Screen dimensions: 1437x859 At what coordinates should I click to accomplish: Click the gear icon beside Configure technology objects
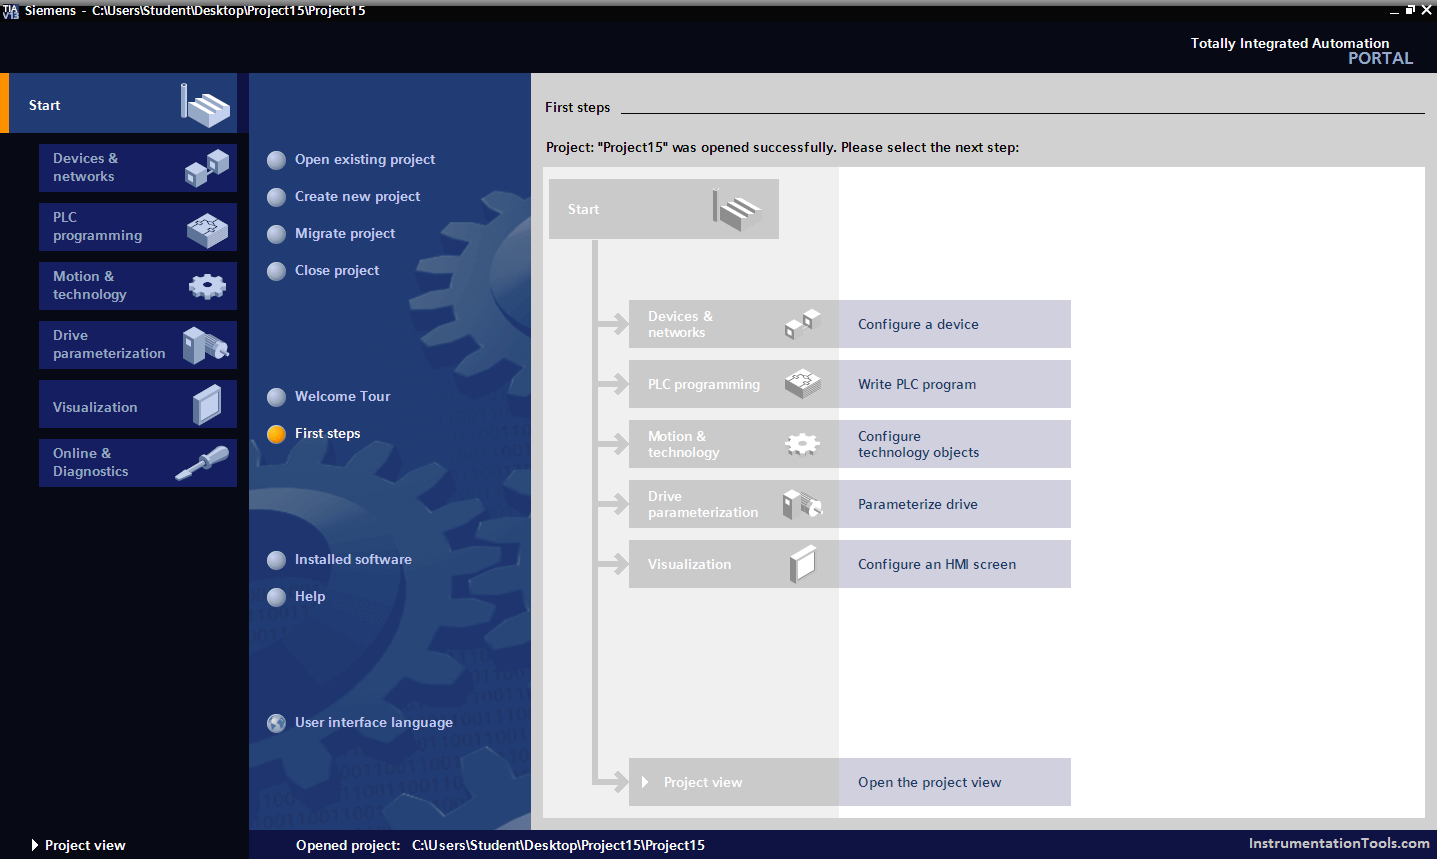click(802, 444)
